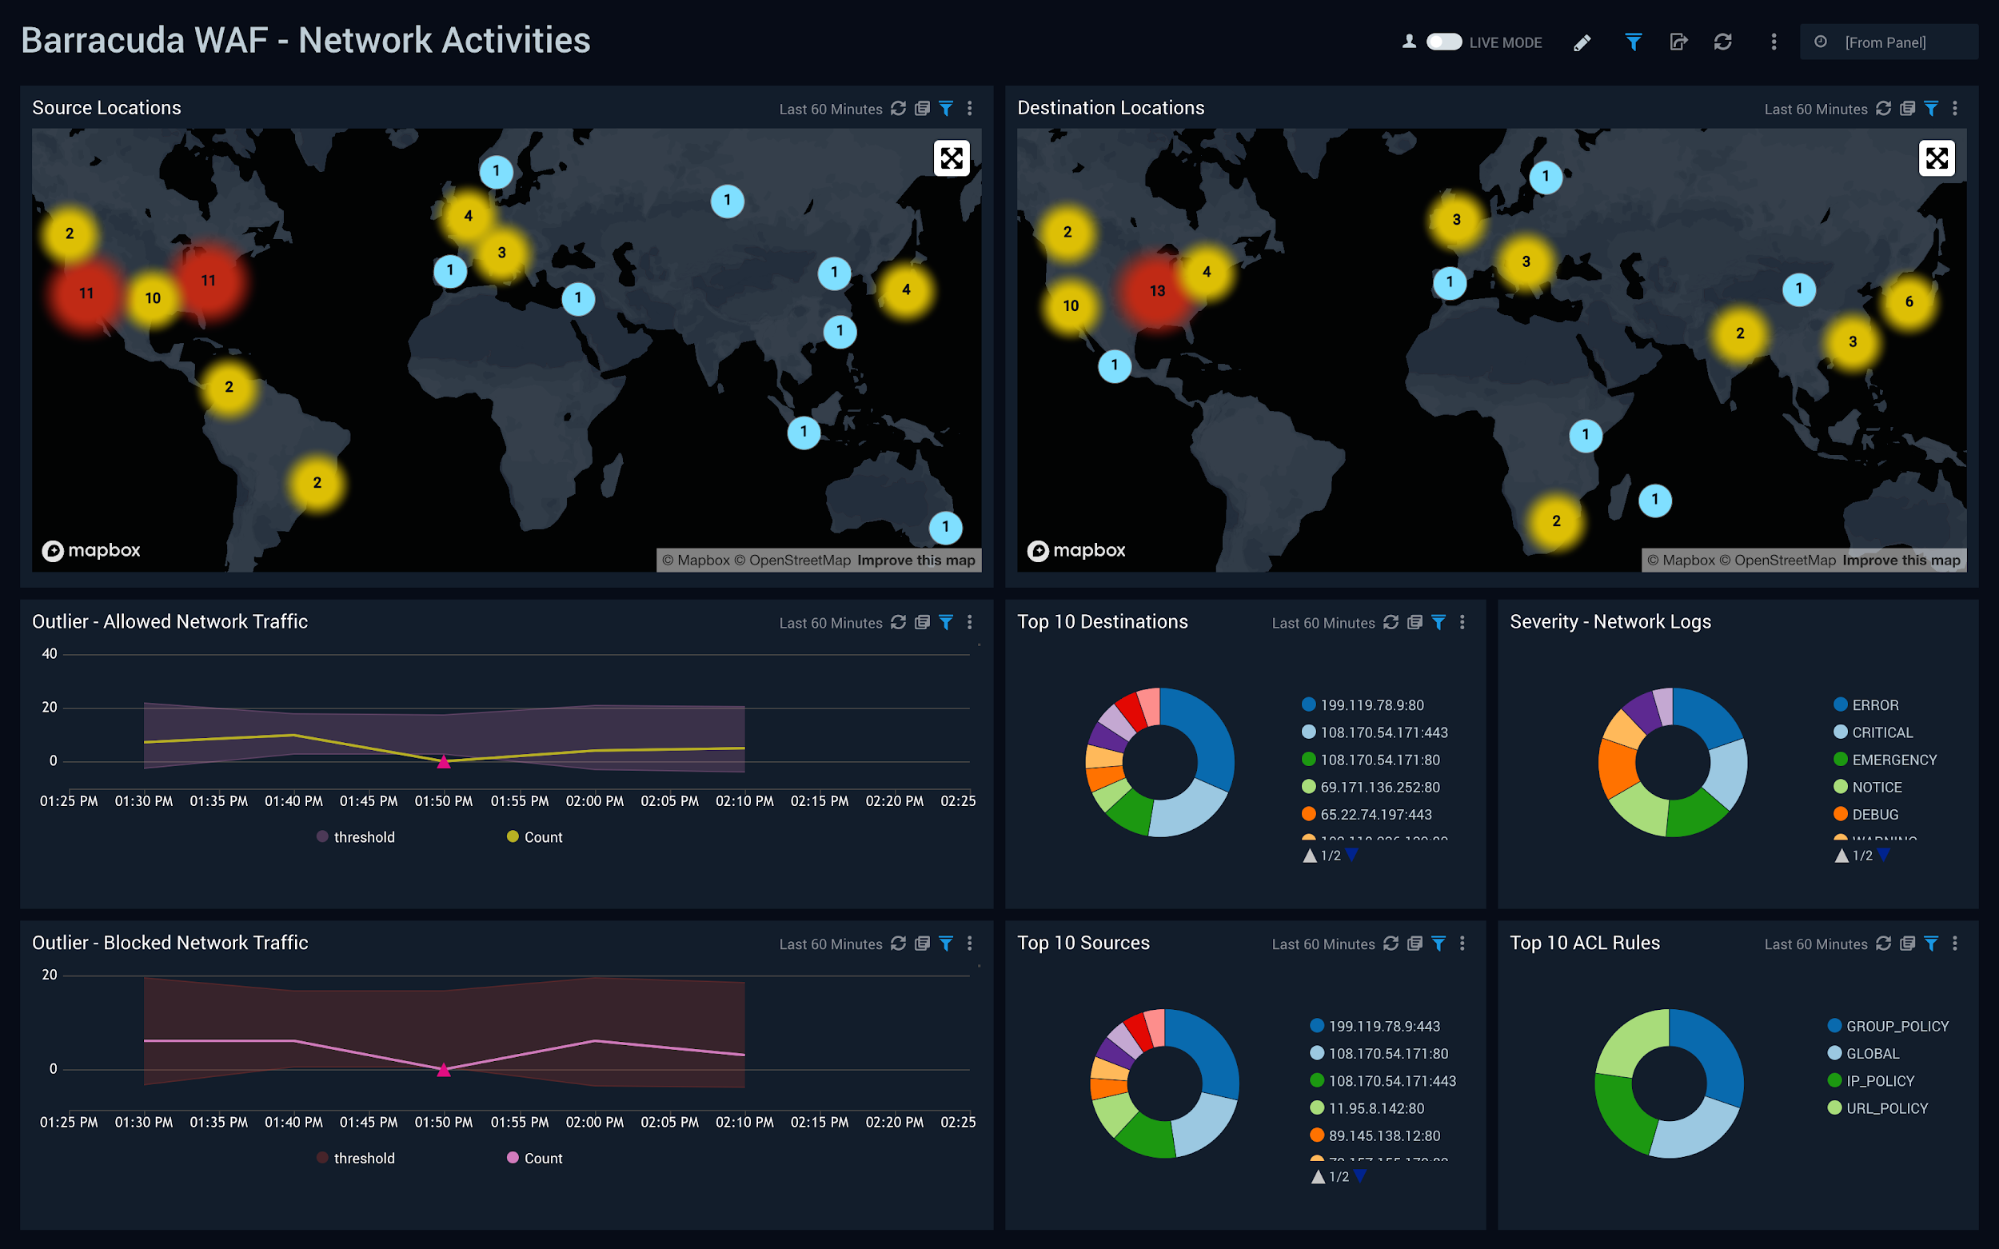Screen dimensions: 1999x1249
Task: Open the dashboard filter icon
Action: [x=1633, y=42]
